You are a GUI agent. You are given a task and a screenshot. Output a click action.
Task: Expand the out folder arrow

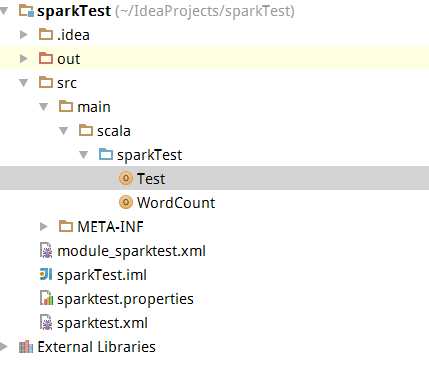coord(23,59)
